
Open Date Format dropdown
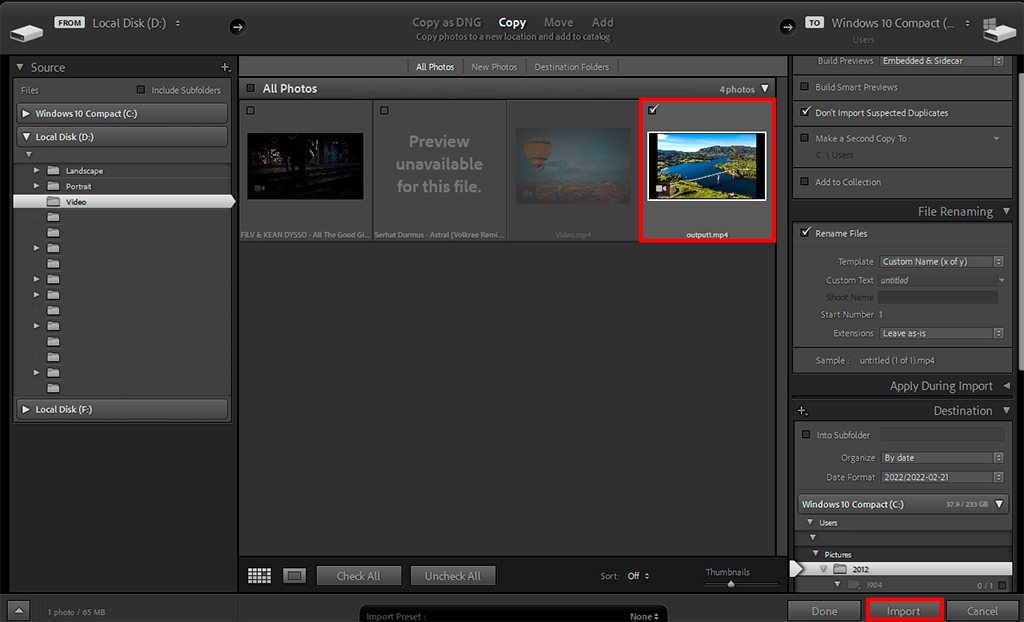[943, 478]
